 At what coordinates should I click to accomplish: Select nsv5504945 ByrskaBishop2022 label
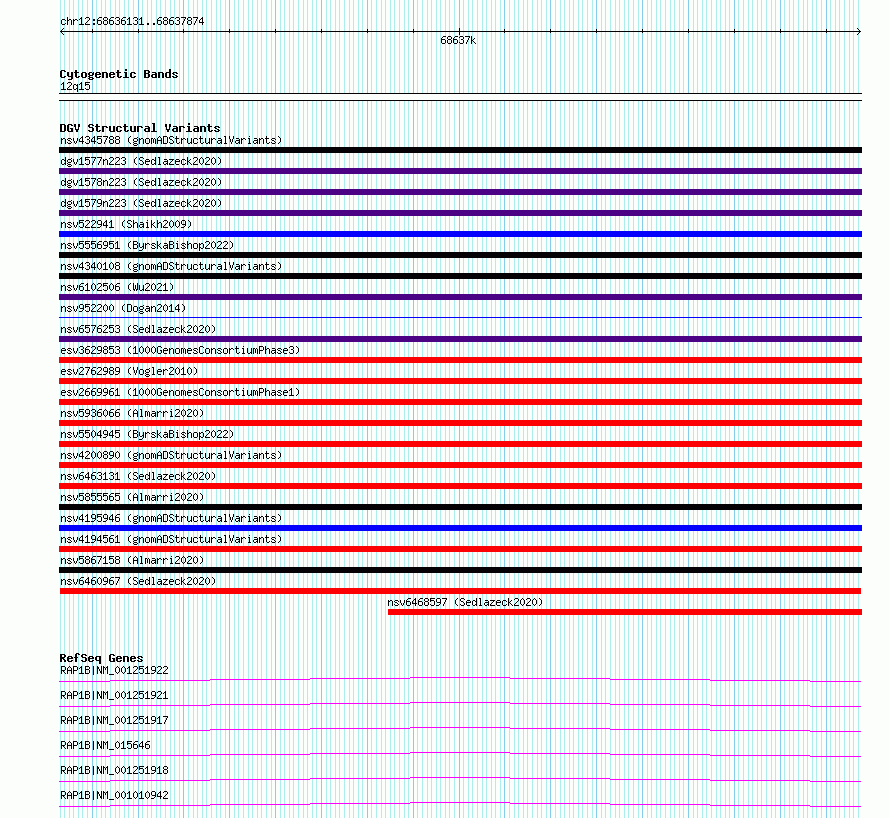pyautogui.click(x=147, y=434)
